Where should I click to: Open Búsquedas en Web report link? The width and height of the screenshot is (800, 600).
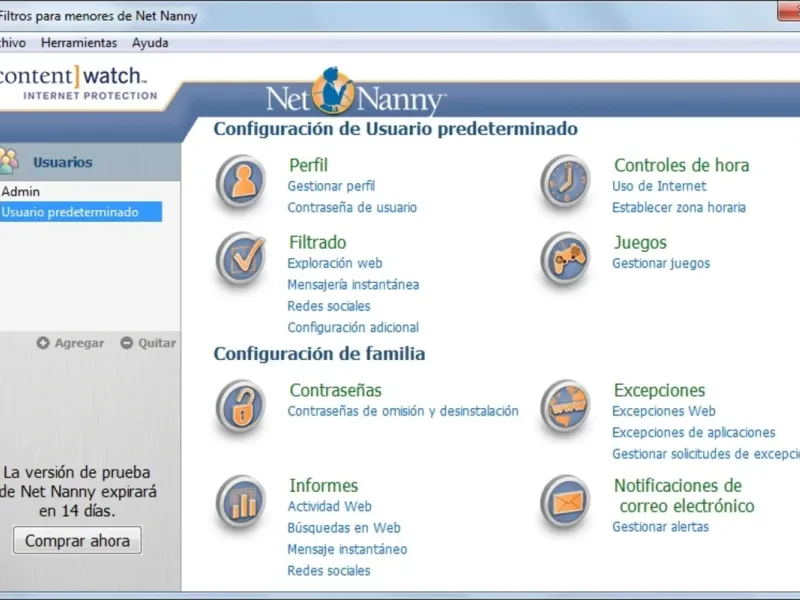(x=344, y=528)
